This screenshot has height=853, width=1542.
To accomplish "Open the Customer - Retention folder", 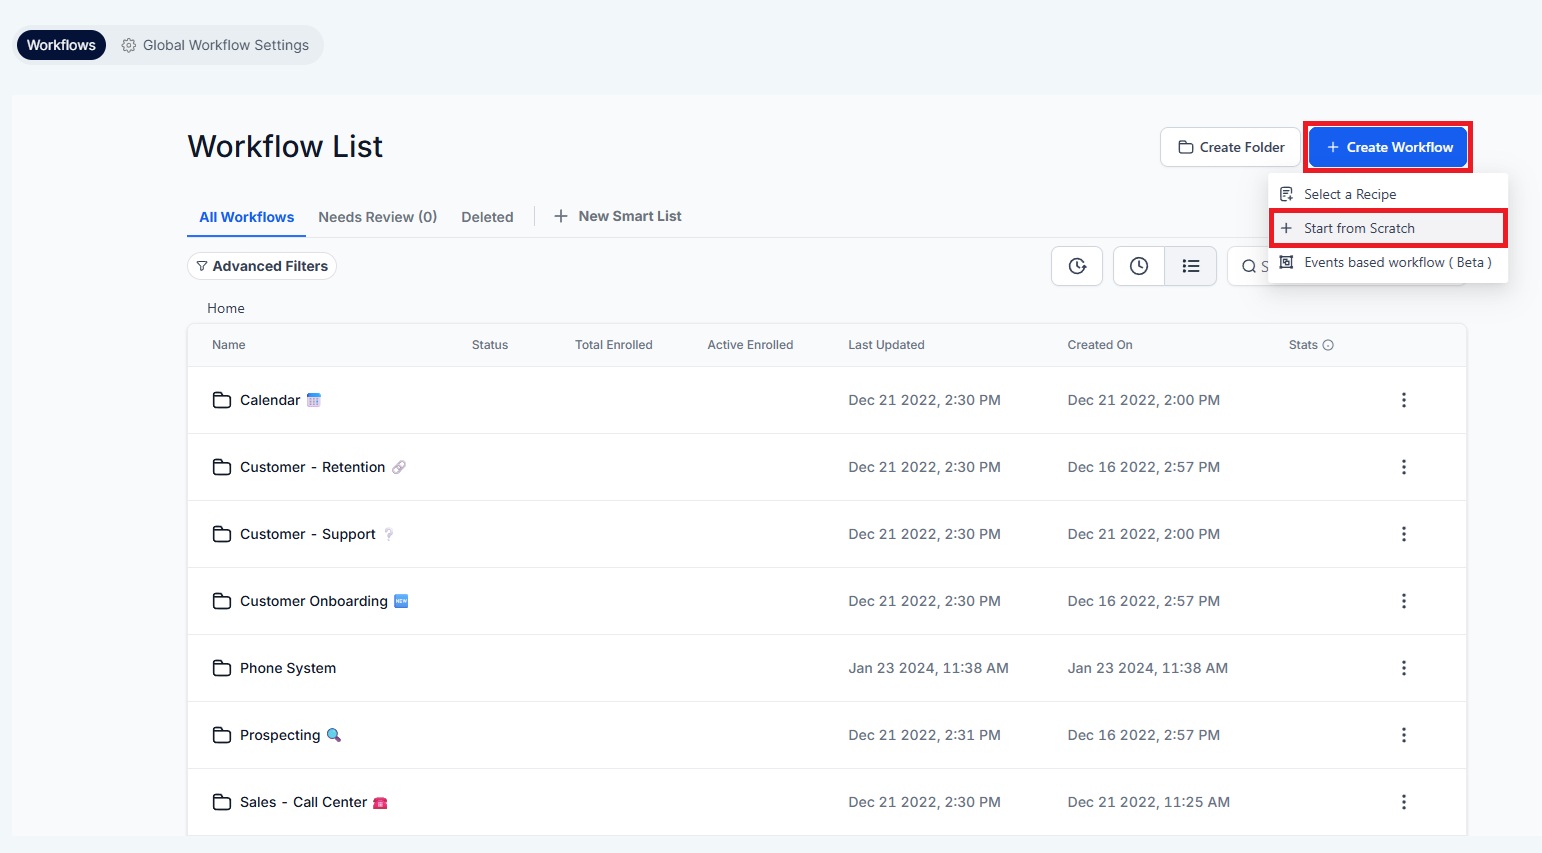I will tap(312, 467).
